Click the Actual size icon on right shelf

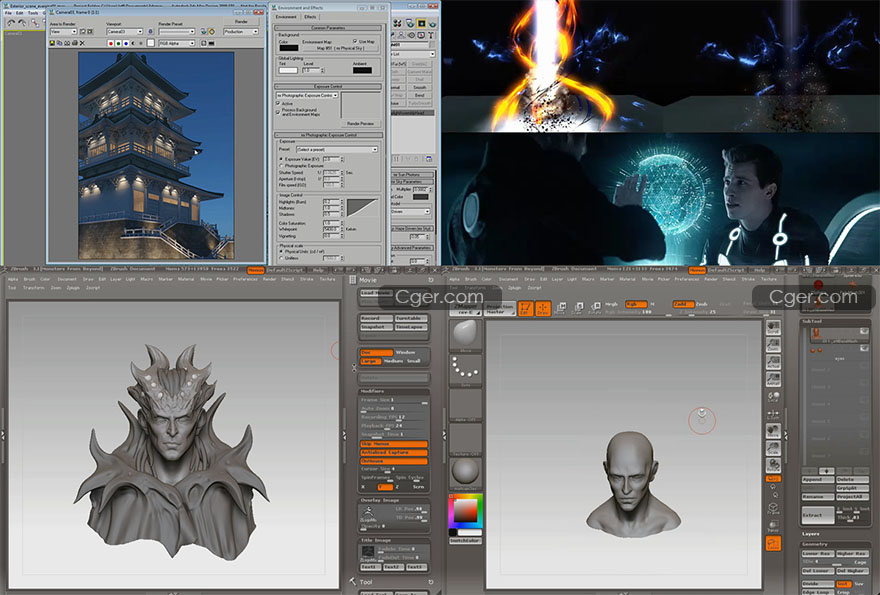coord(773,362)
